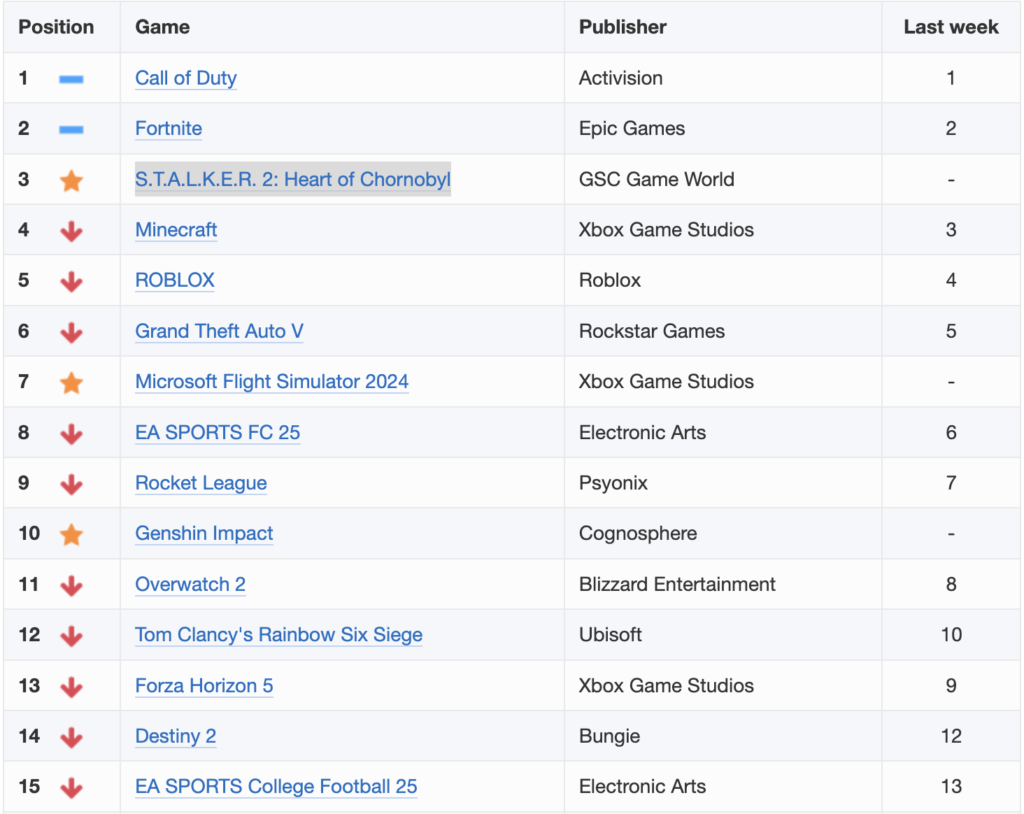
Task: Click the Last week column header
Action: (x=951, y=27)
